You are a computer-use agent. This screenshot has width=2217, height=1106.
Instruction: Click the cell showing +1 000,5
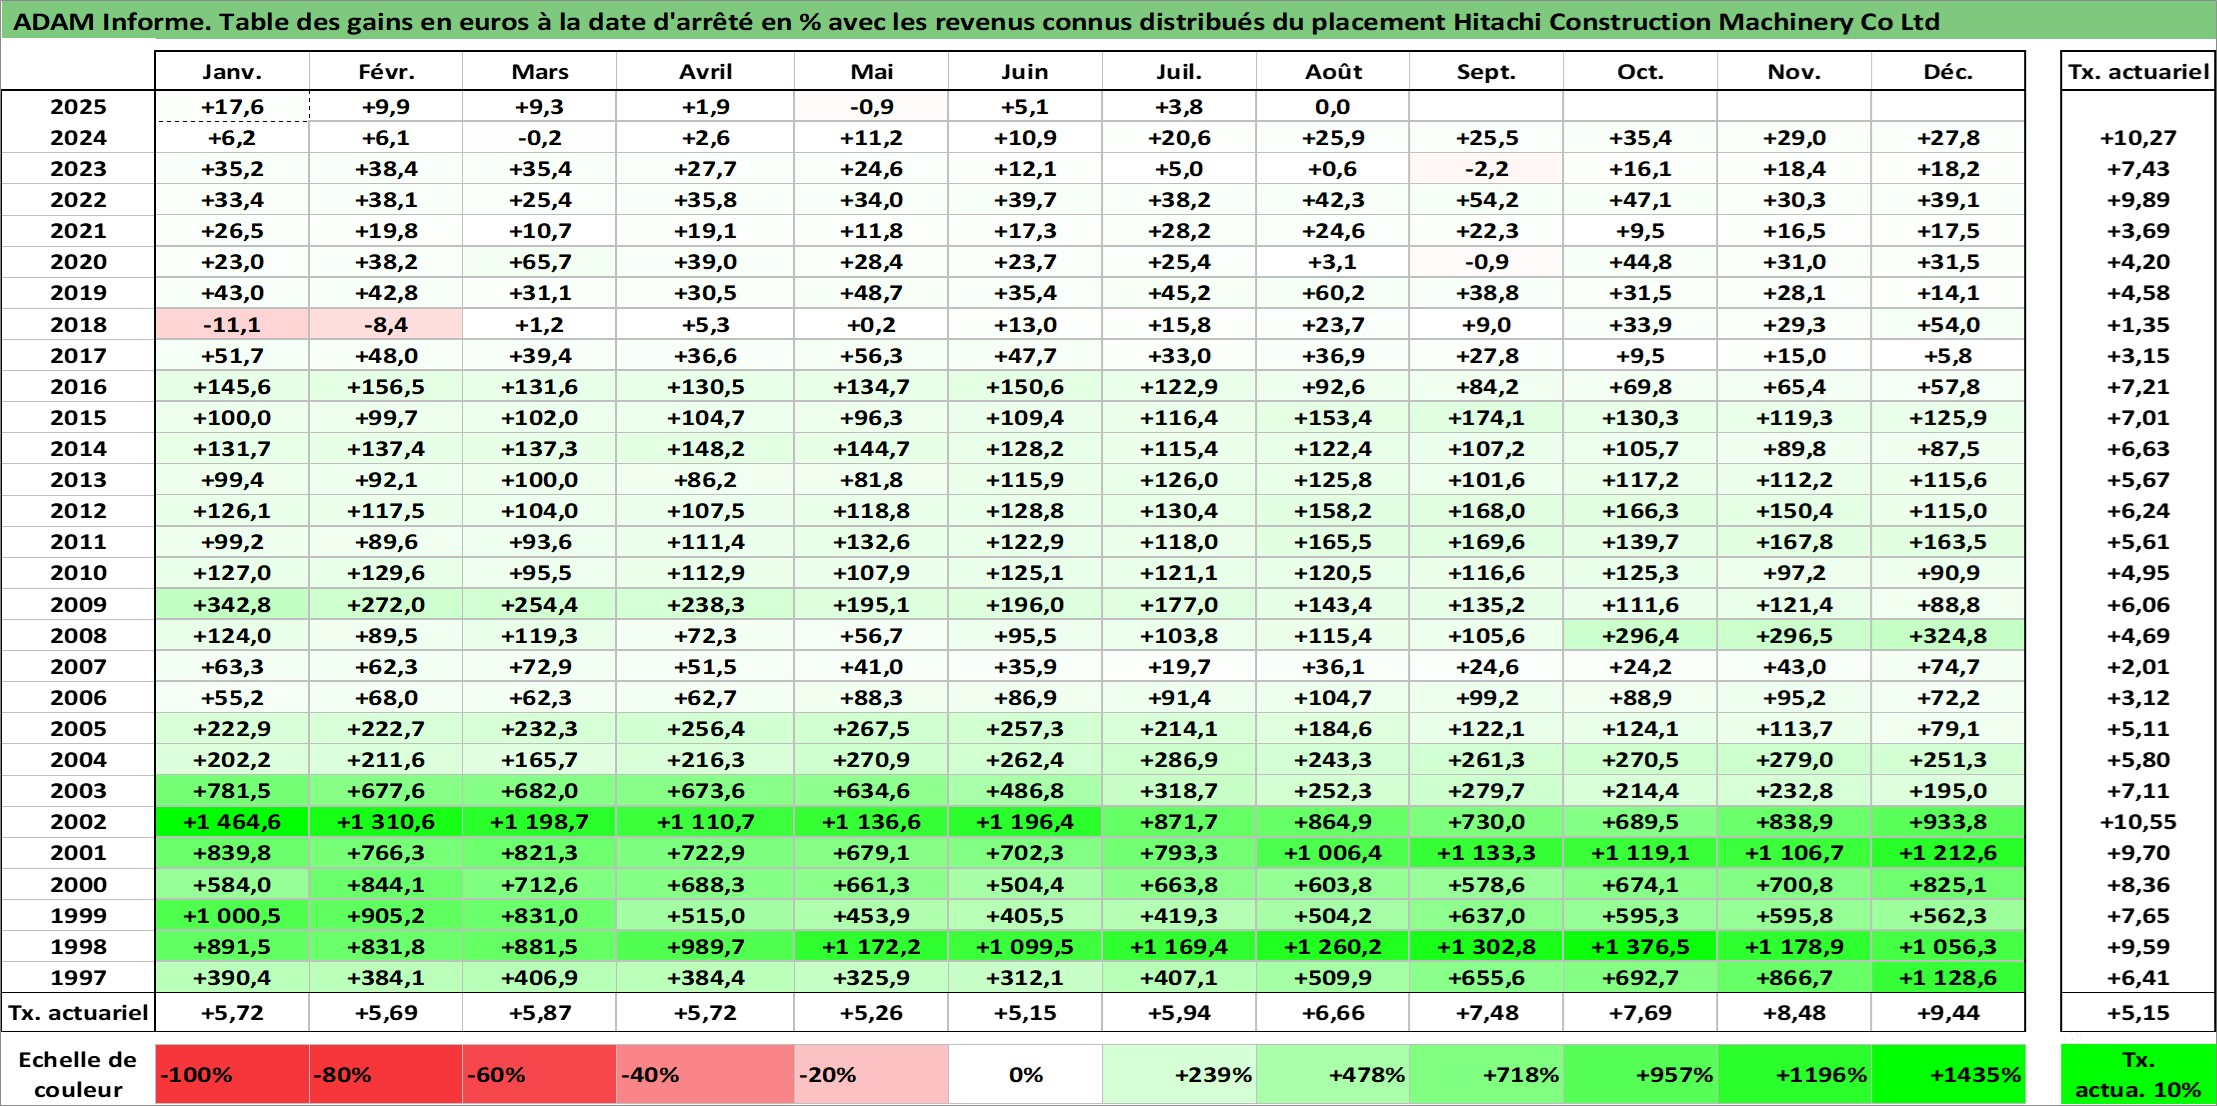coord(232,916)
